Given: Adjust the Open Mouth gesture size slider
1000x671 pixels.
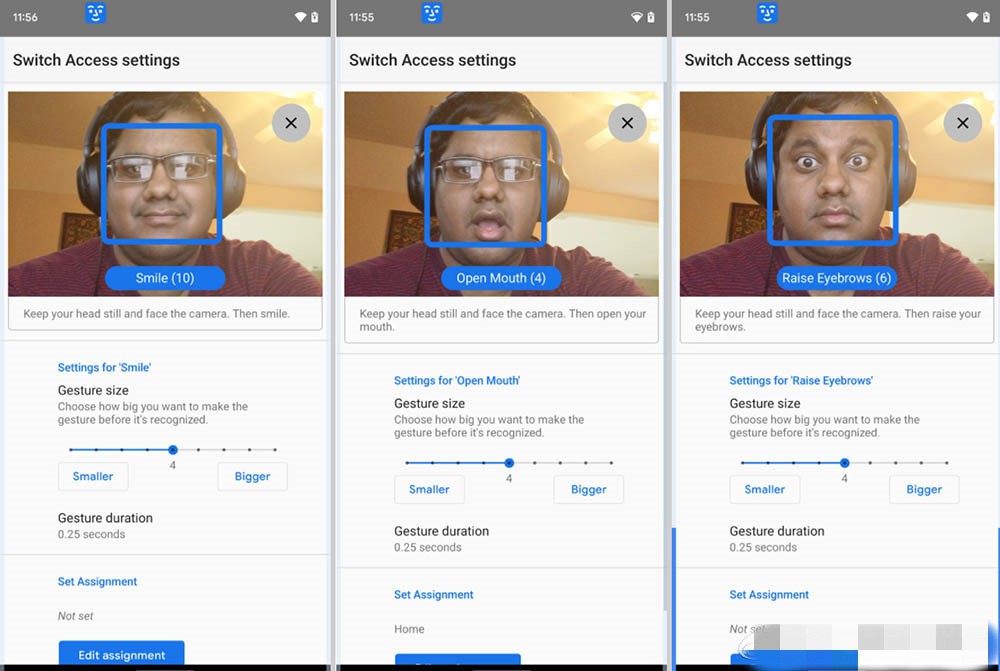Looking at the screenshot, I should (509, 462).
